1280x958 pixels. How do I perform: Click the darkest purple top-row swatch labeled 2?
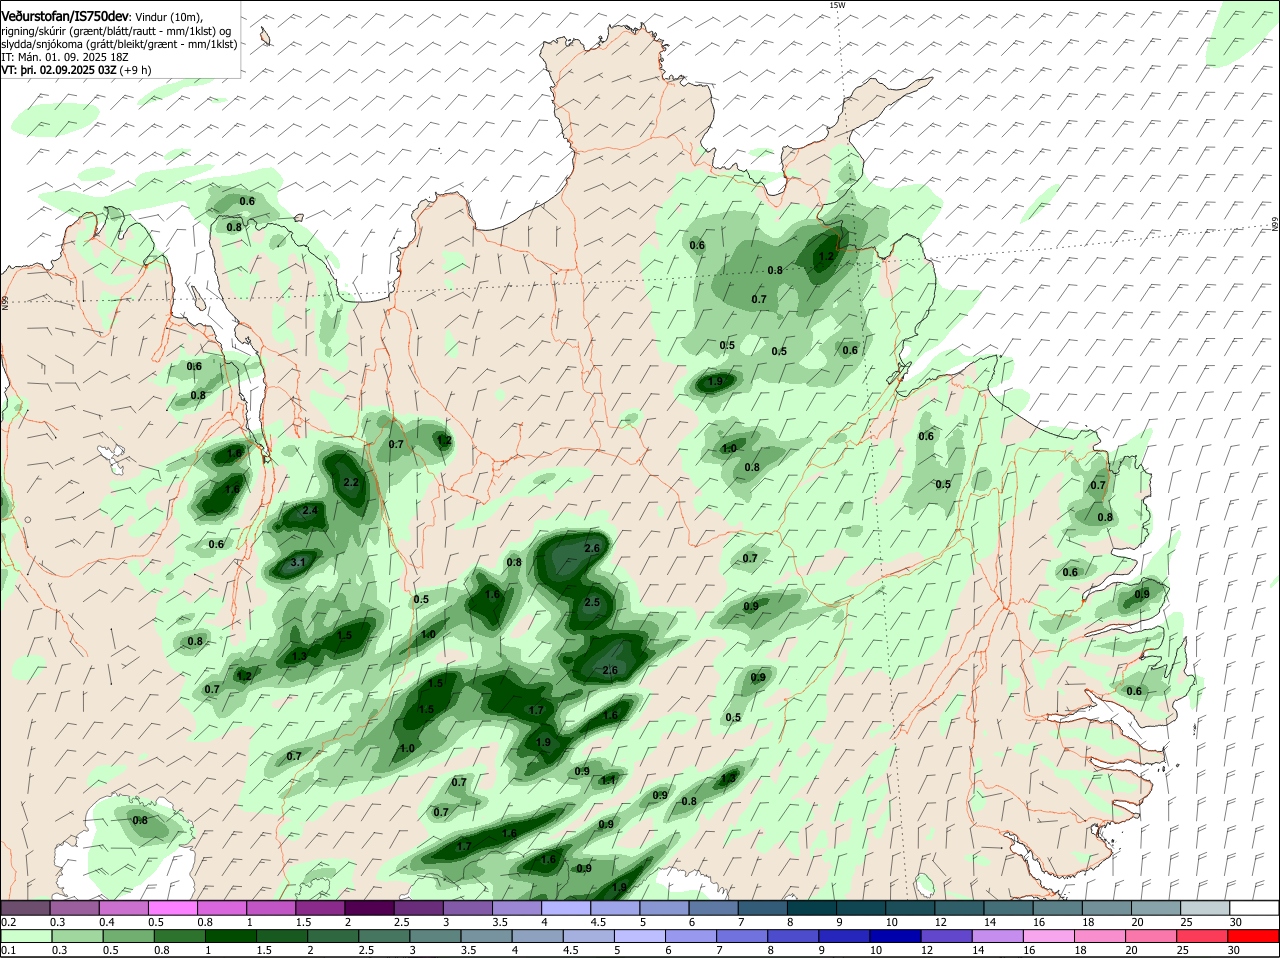[x=368, y=907]
